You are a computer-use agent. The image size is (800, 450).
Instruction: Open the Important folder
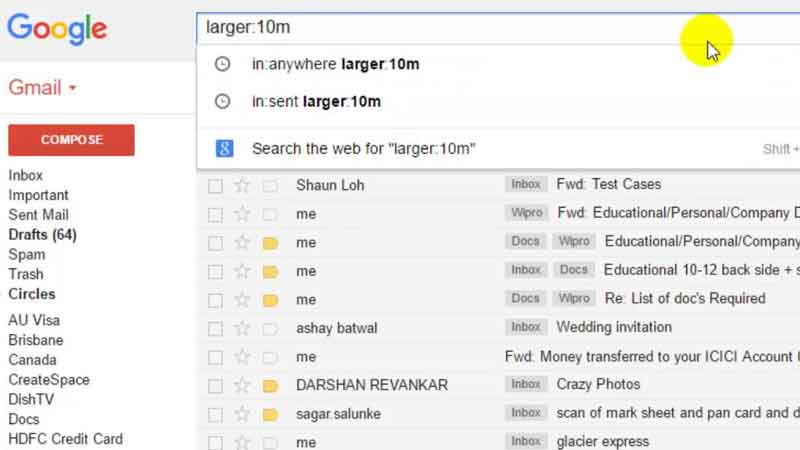[38, 195]
